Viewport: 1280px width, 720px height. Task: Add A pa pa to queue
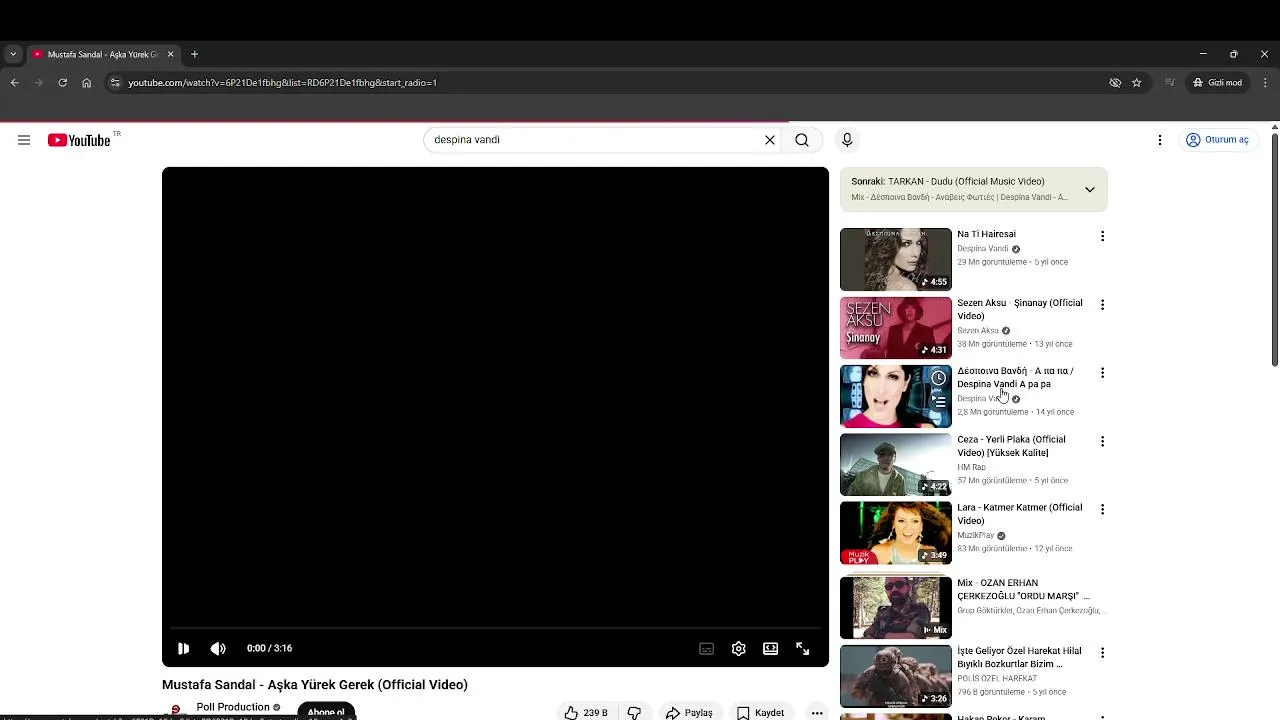click(938, 402)
